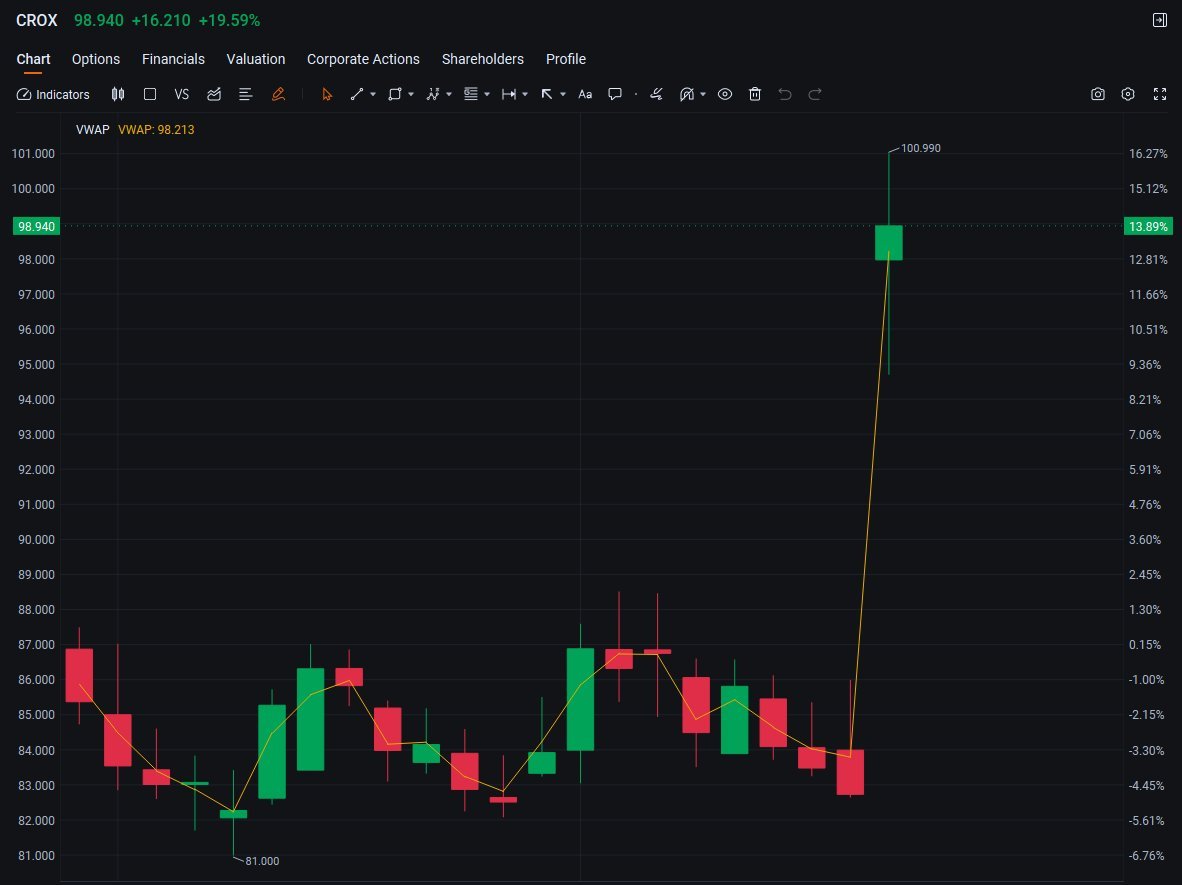Expand the Fibonacci tools dropdown arrow

[487, 94]
